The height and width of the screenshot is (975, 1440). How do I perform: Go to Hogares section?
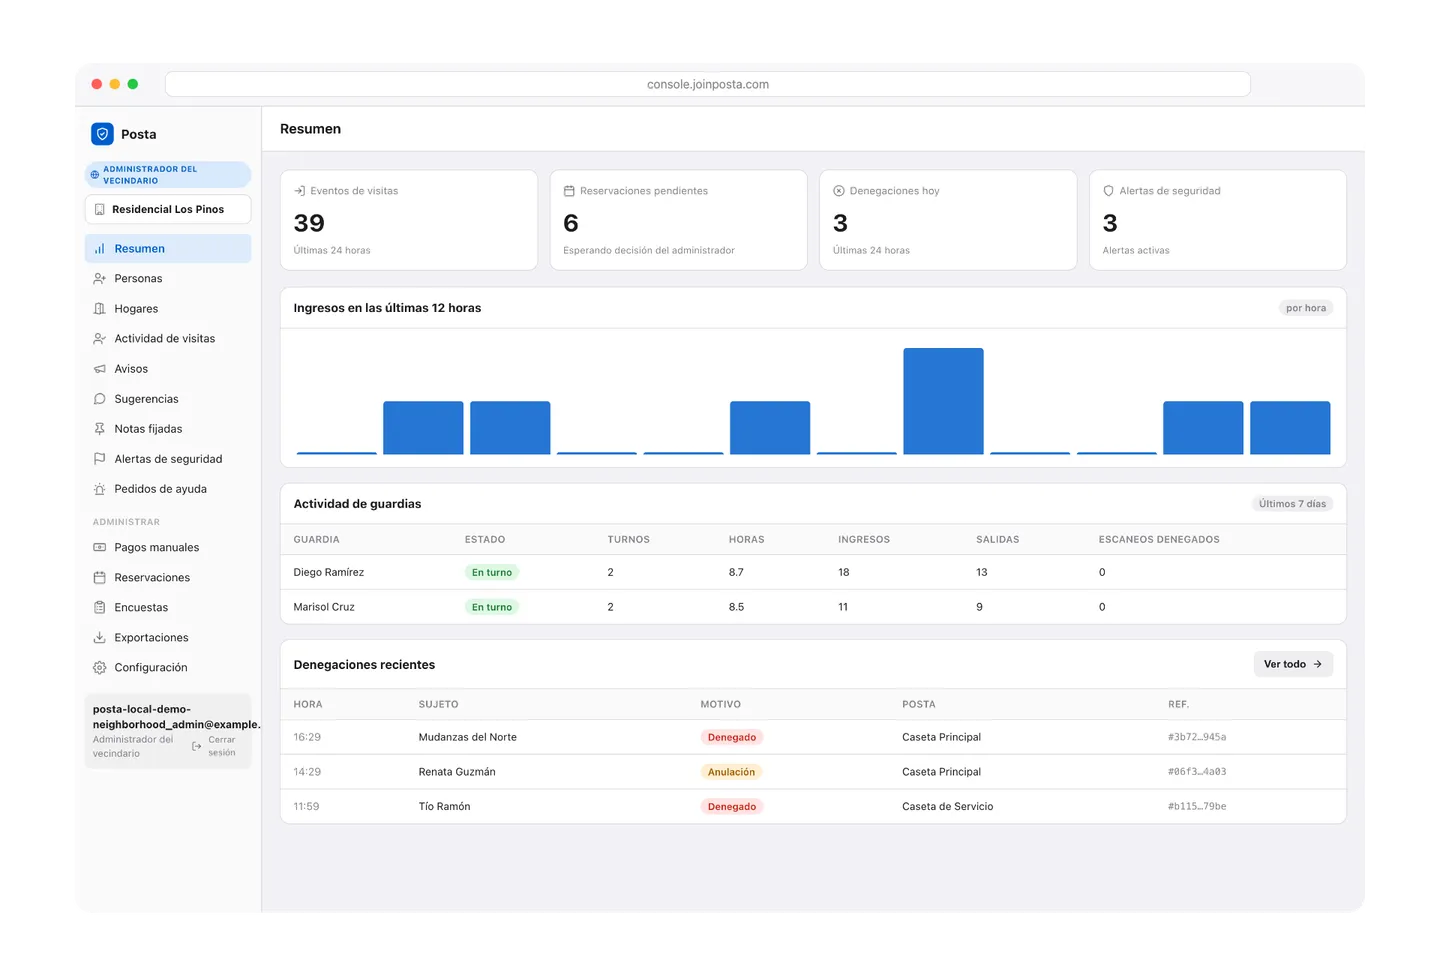coord(168,309)
